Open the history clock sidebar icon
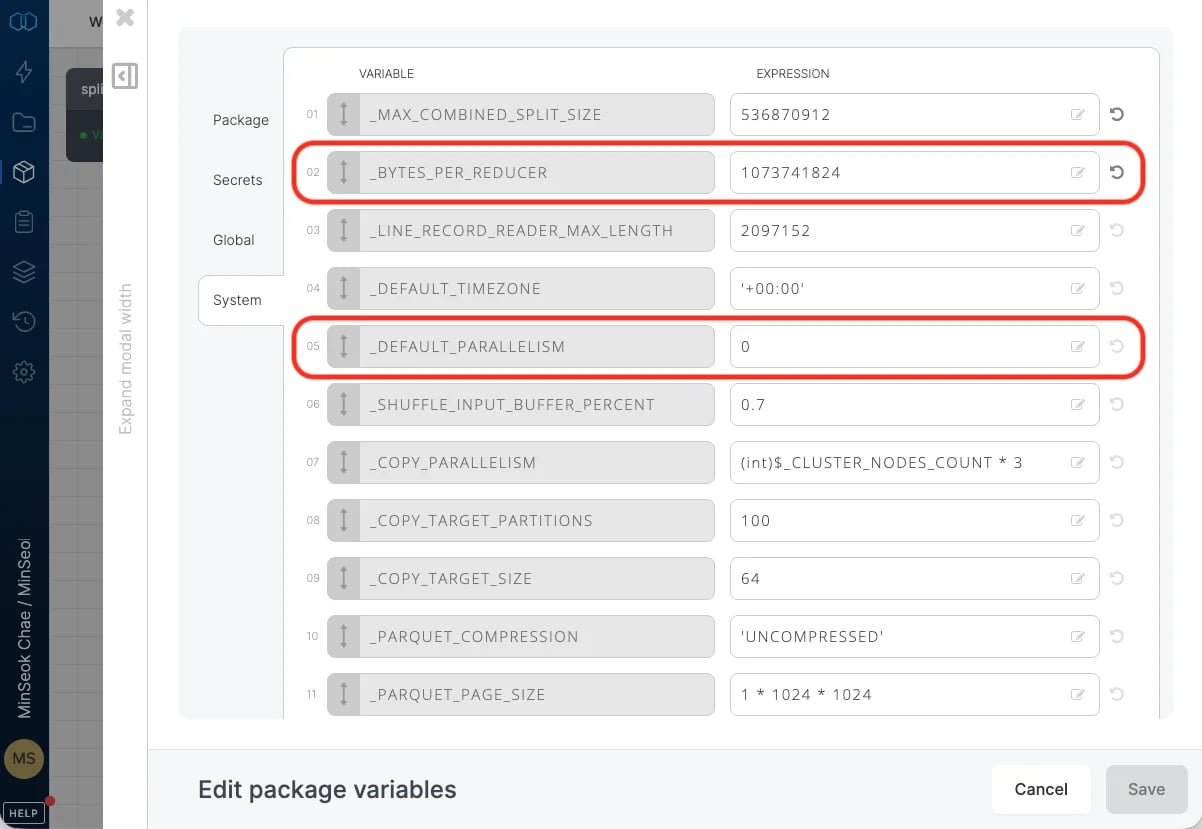This screenshot has width=1202, height=829. click(x=24, y=322)
